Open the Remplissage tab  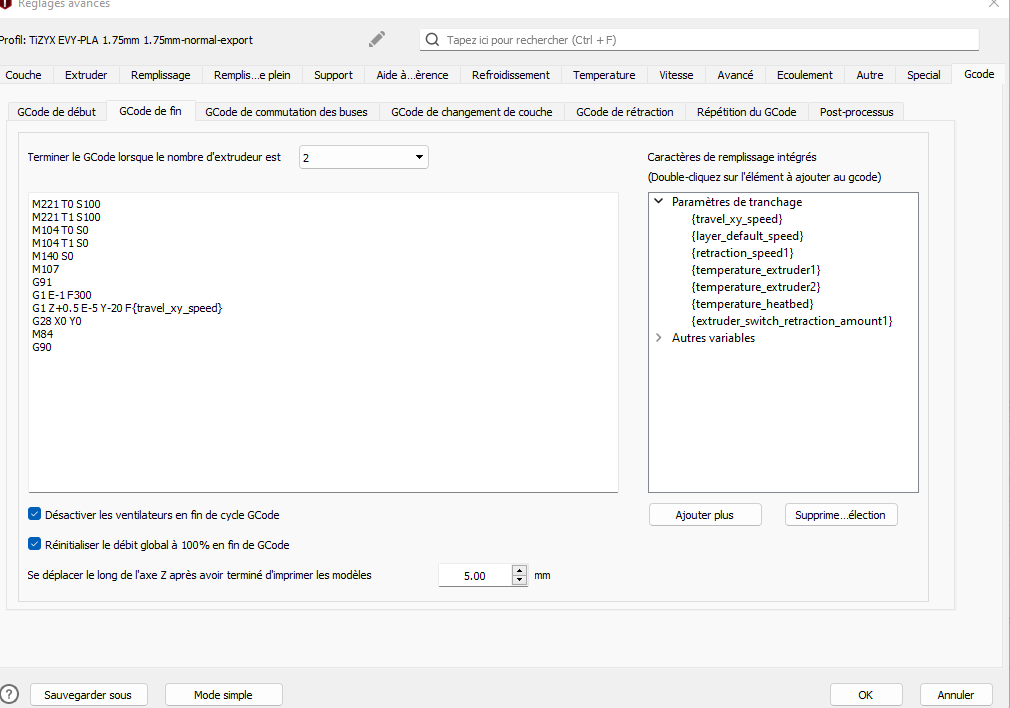[x=160, y=75]
